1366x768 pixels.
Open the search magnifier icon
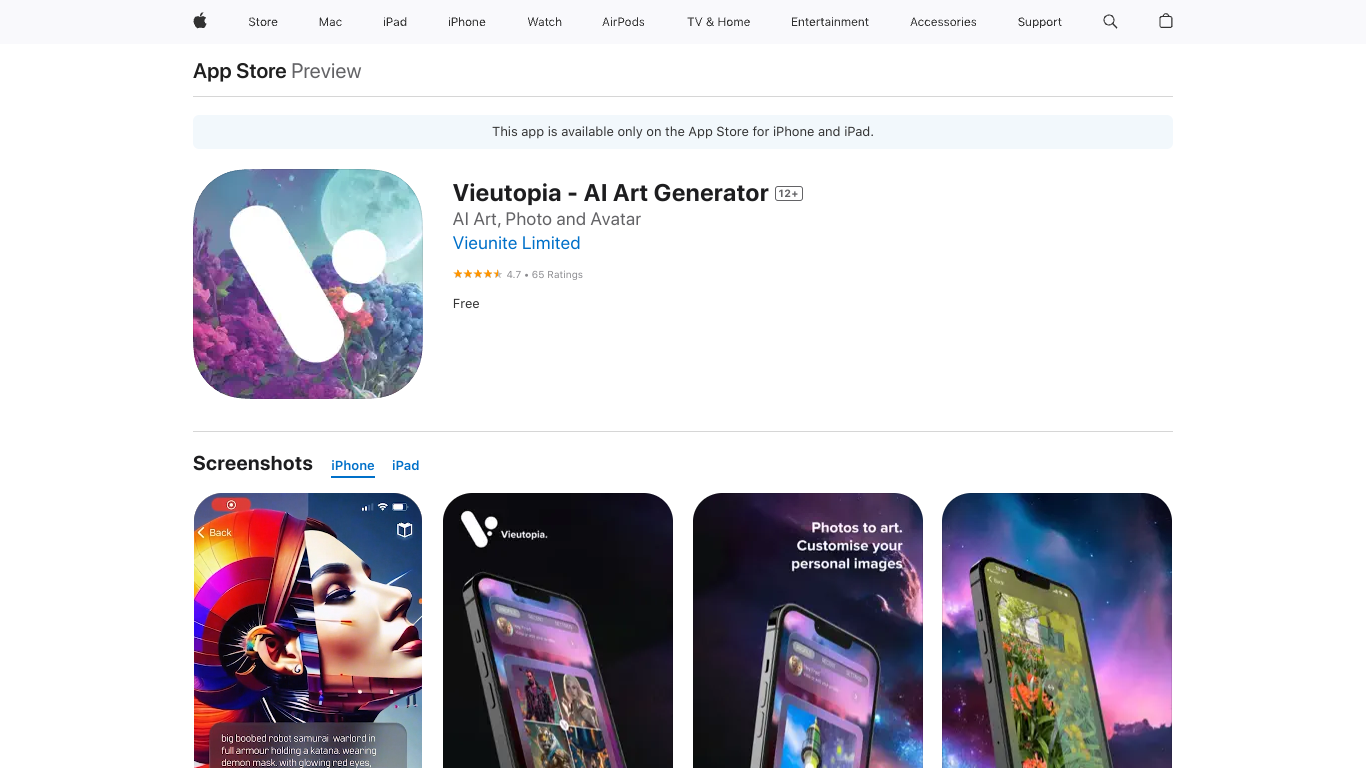(x=1110, y=21)
